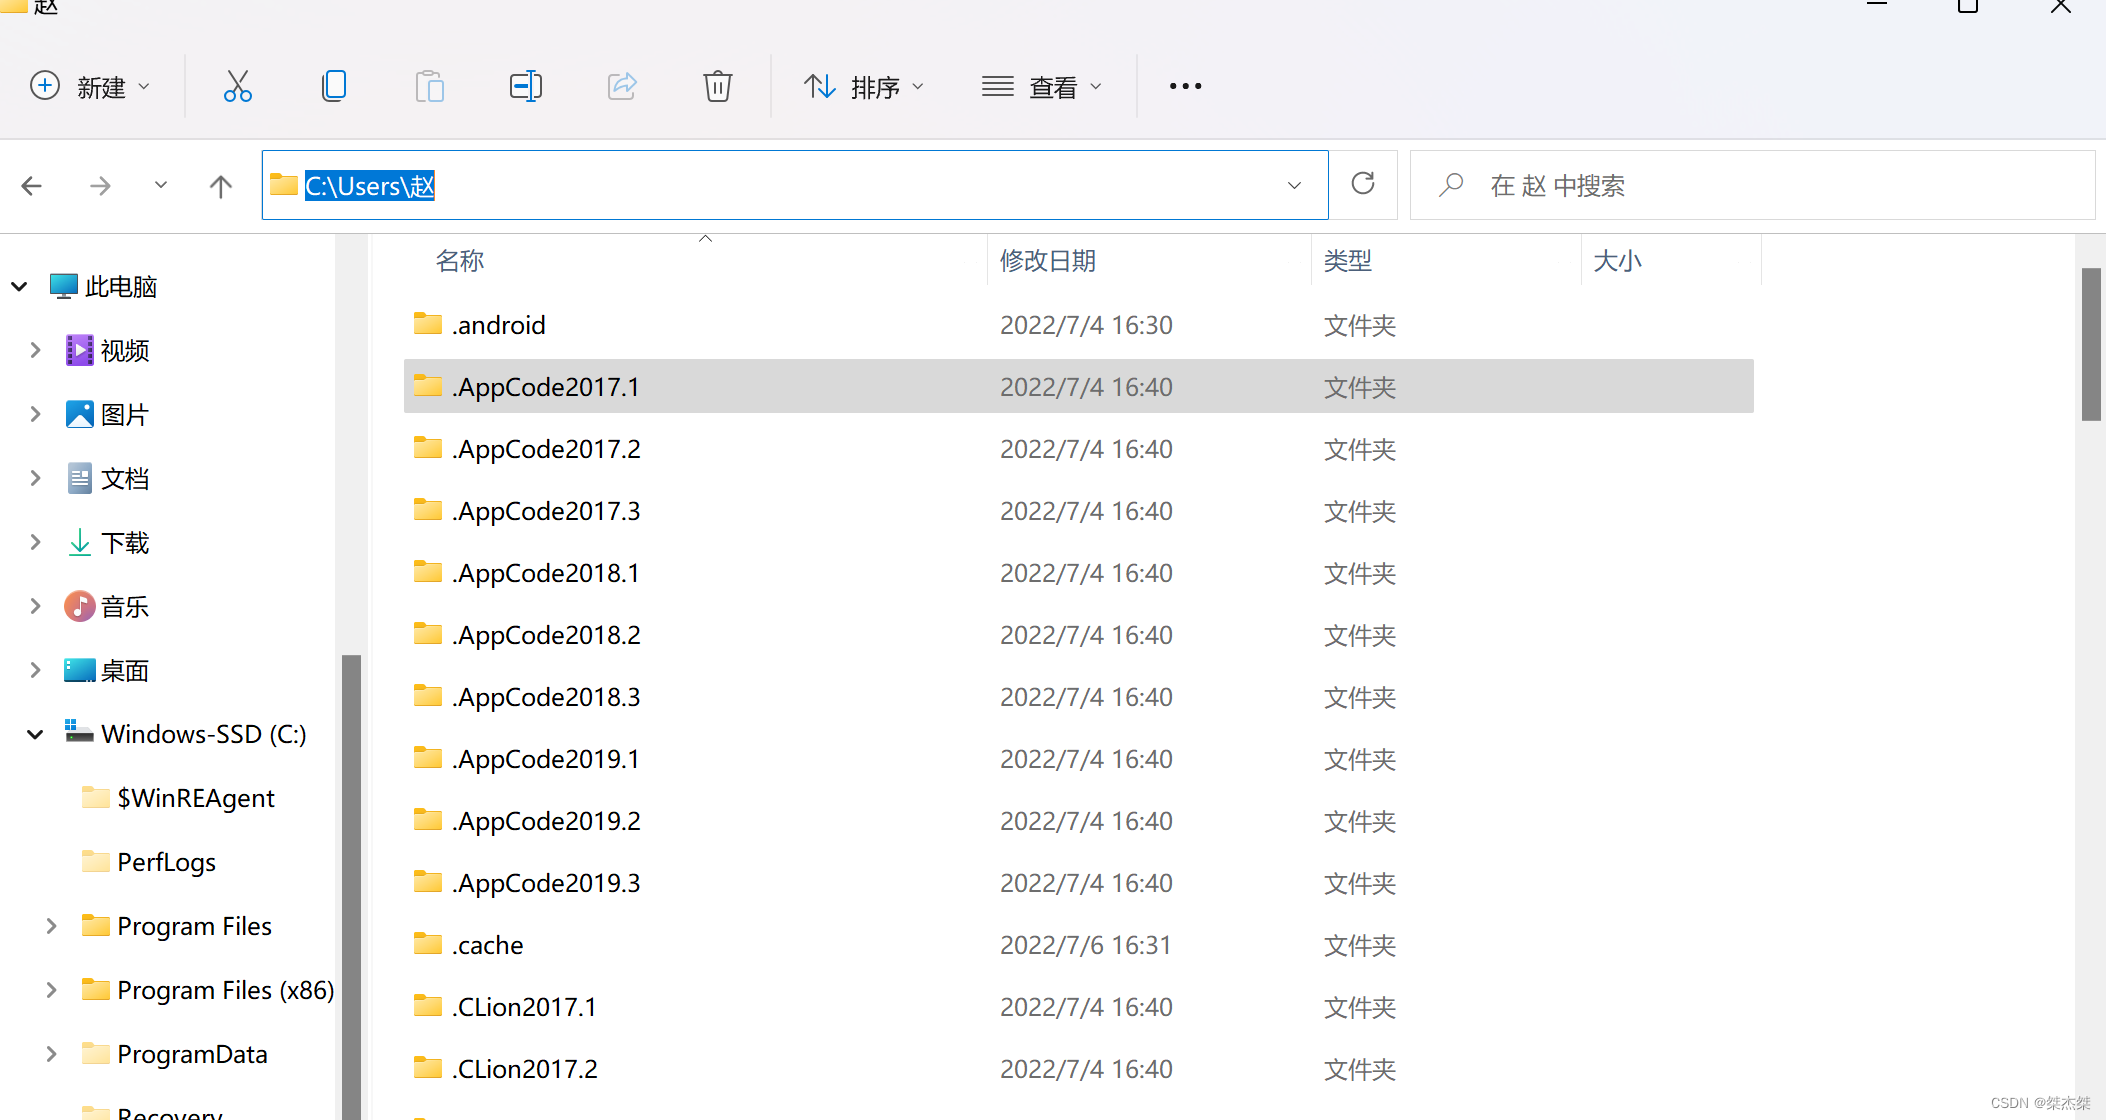Expand address bar history dropdown arrow

pyautogui.click(x=1294, y=186)
